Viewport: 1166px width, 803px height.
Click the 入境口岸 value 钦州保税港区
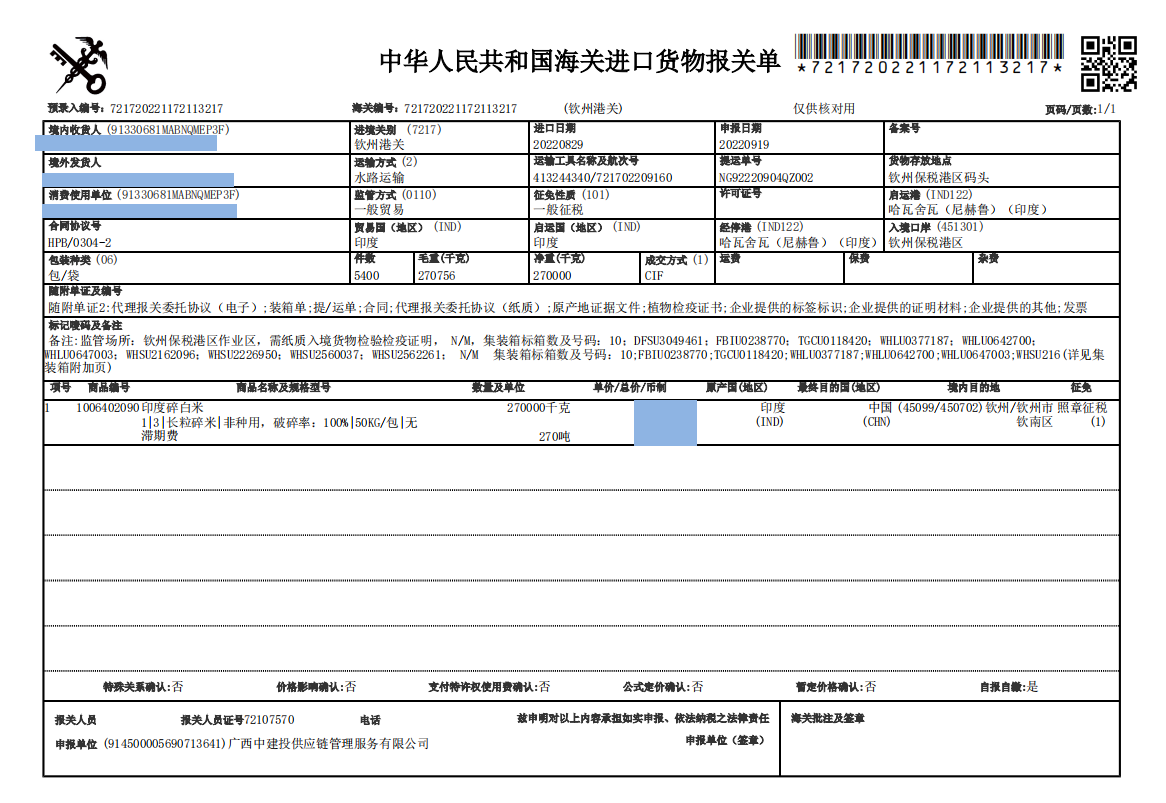click(925, 242)
